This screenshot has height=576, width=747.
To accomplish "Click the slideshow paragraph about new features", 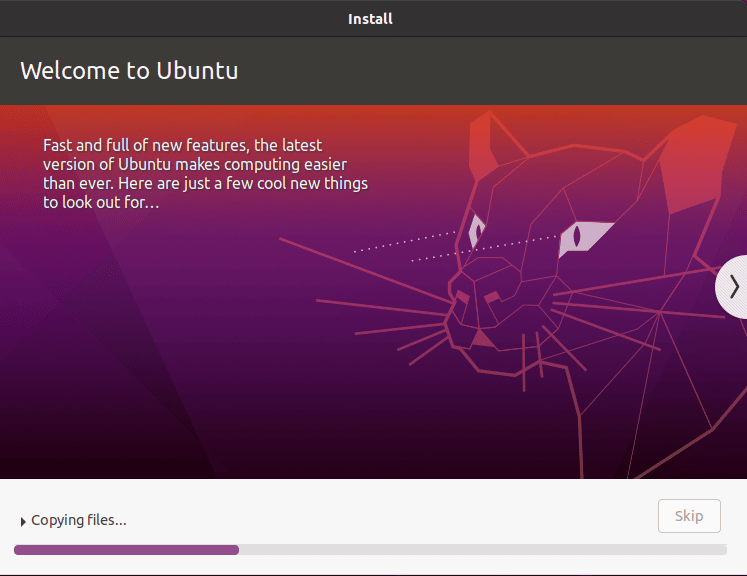I will click(205, 174).
